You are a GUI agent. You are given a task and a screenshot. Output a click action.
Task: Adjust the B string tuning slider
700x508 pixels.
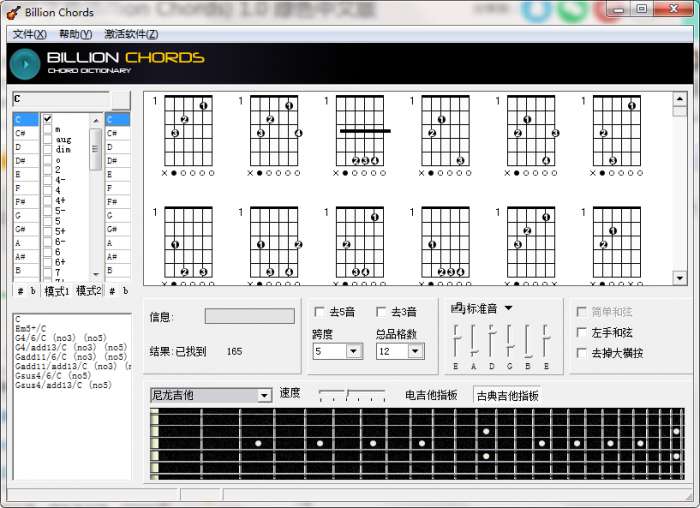(x=528, y=341)
